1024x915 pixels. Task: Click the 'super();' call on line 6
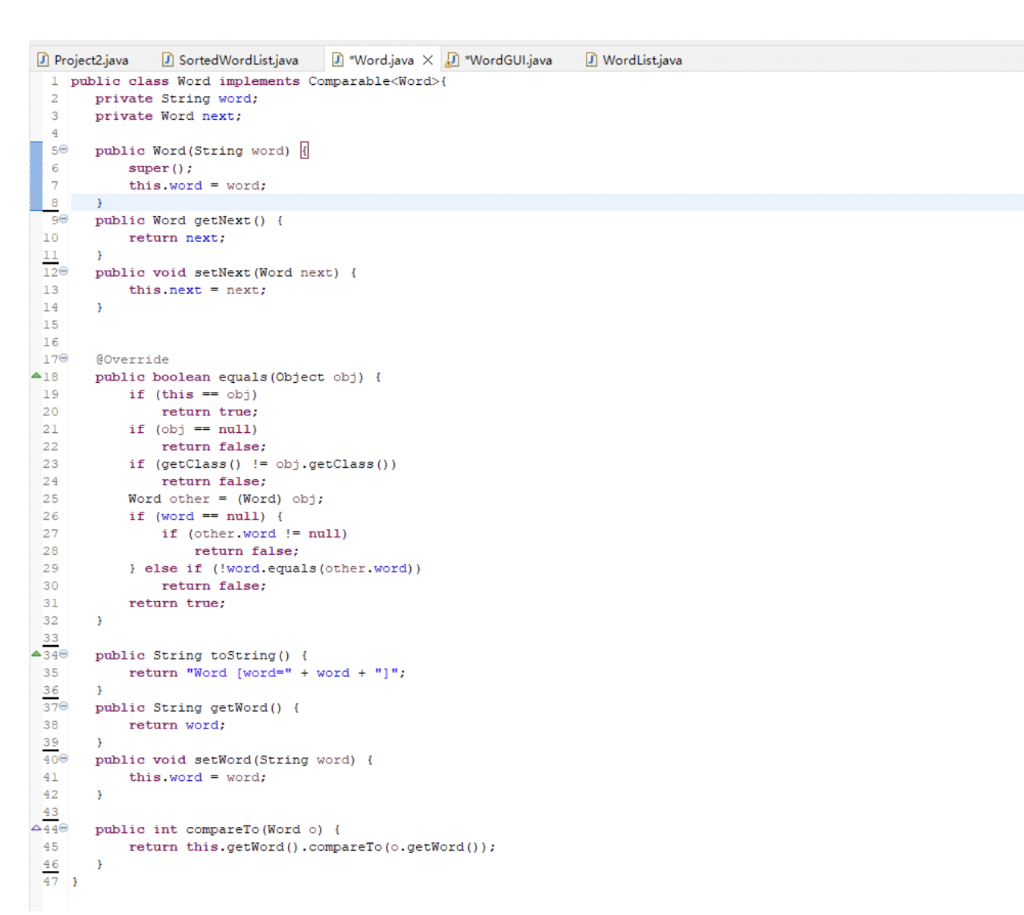161,169
